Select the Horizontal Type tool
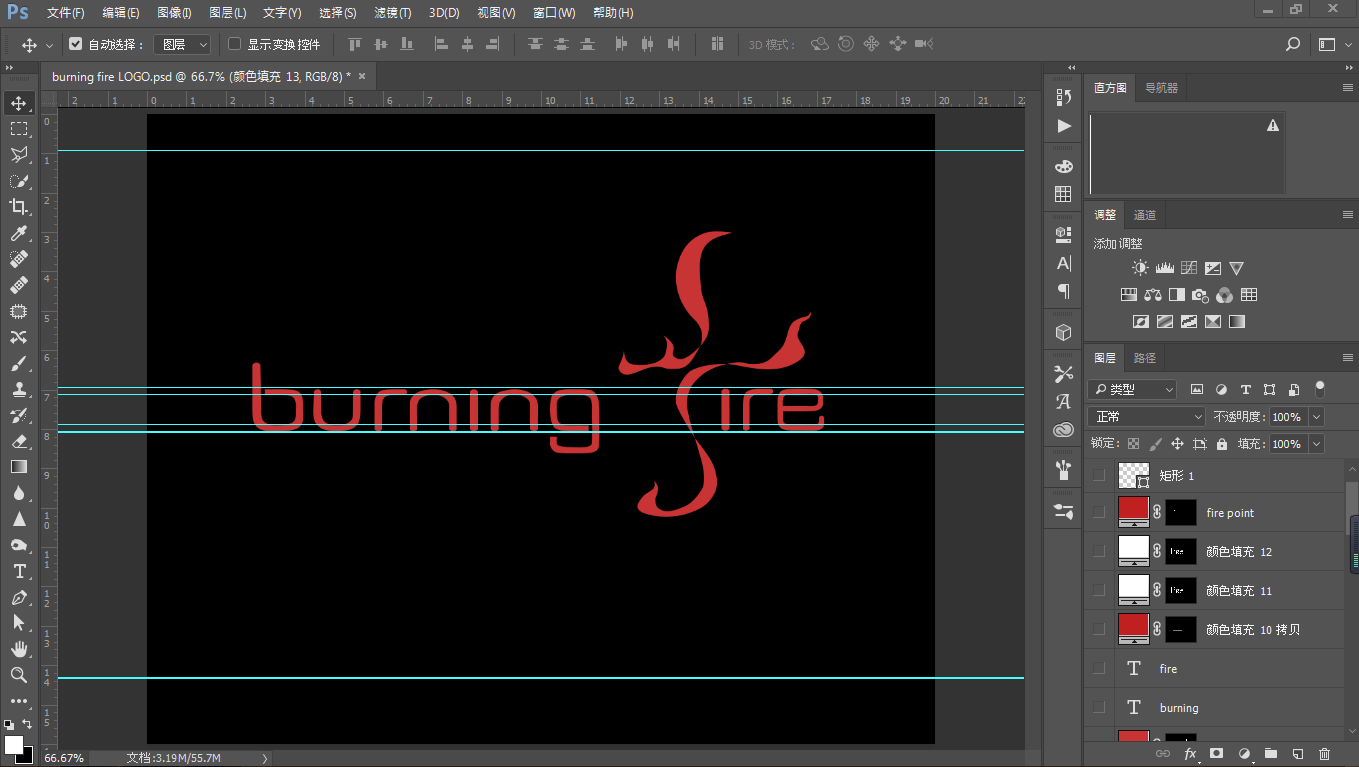 click(18, 571)
